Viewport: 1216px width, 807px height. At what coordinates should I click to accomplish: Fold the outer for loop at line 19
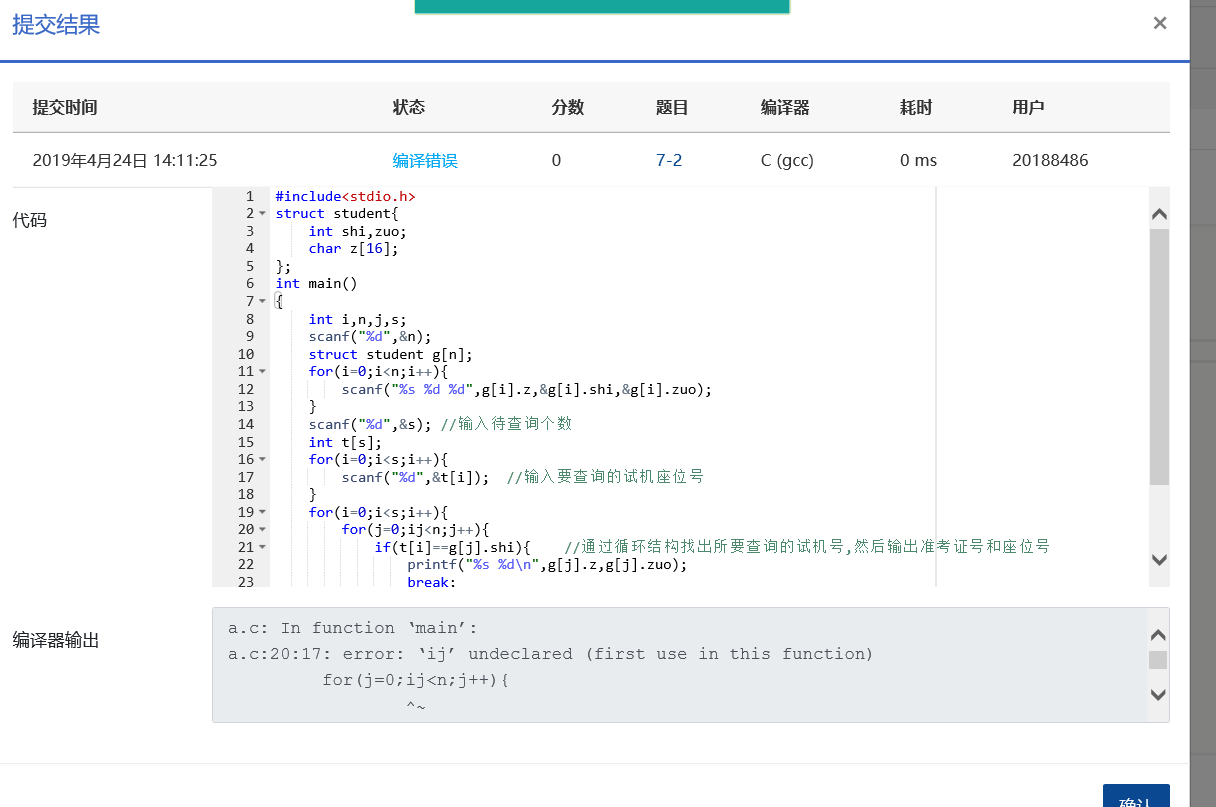262,512
